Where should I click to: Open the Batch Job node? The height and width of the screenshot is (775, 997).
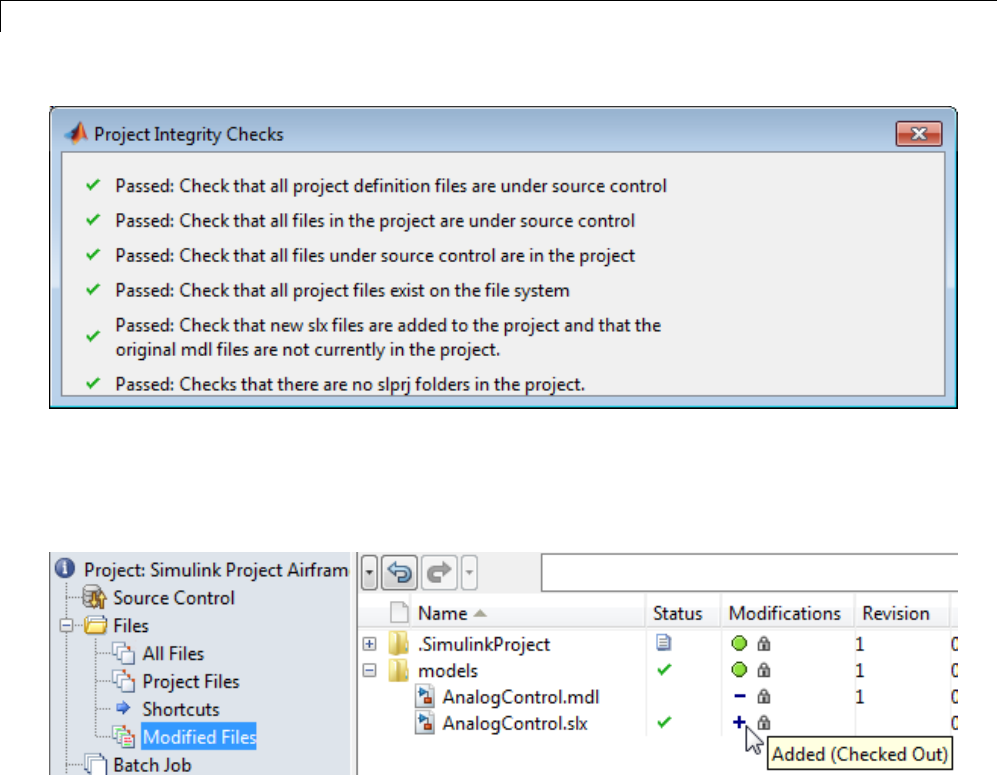coord(152,765)
